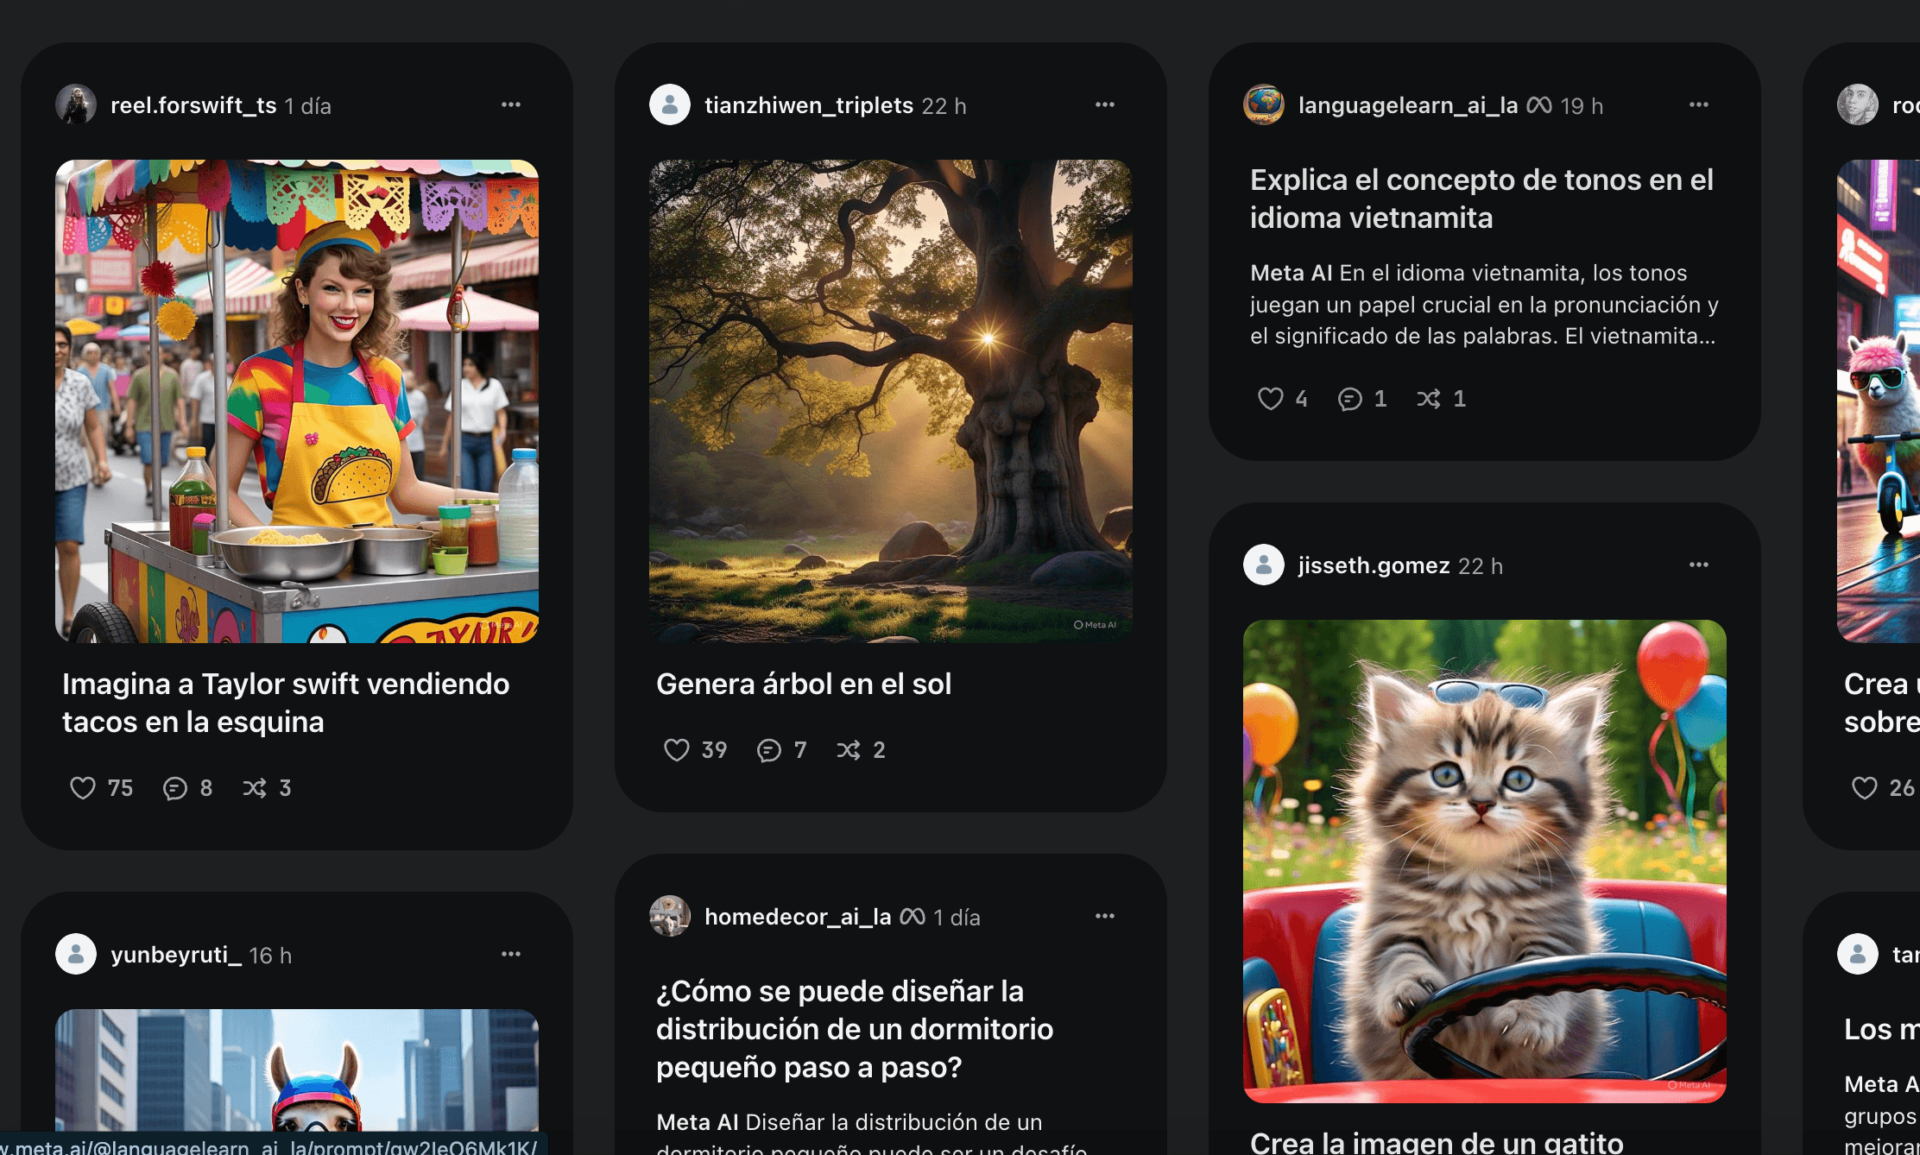Read Meta AI answer about distribución de dormitorio
The height and width of the screenshot is (1155, 1920).
(872, 1133)
